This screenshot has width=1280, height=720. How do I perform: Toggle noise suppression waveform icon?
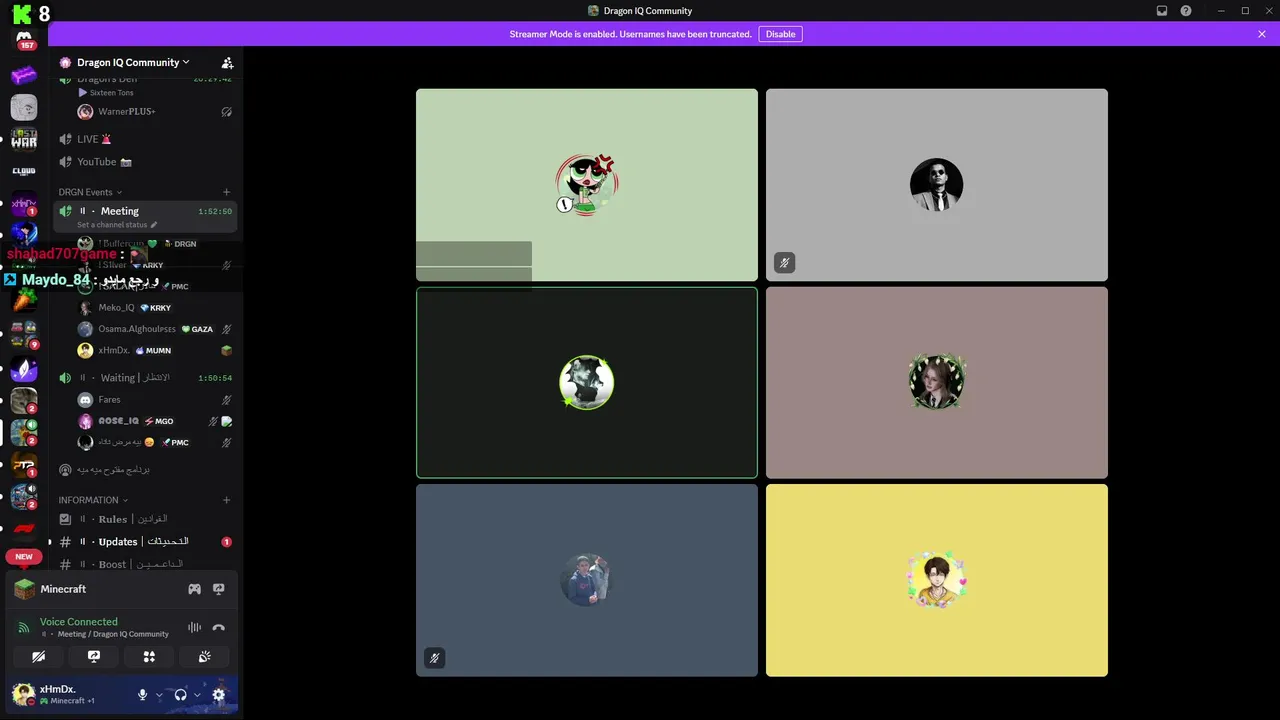tap(194, 628)
